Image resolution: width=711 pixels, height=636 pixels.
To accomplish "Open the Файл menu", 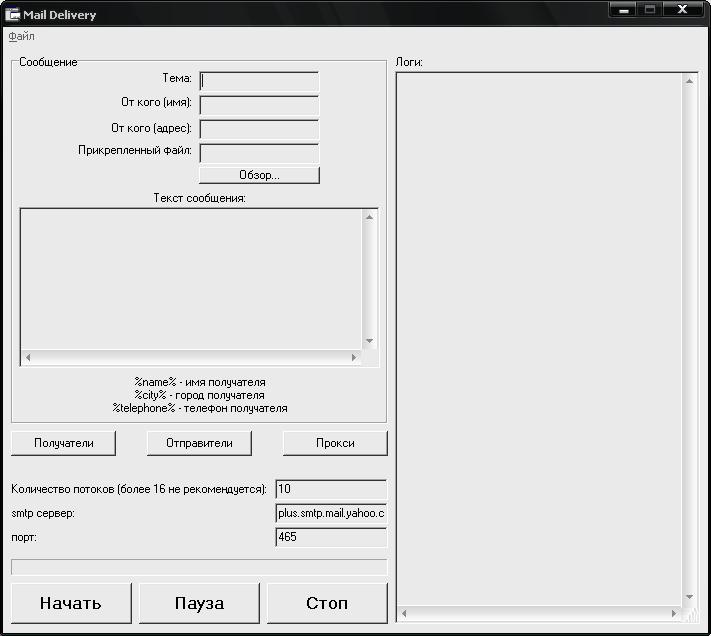I will pyautogui.click(x=21, y=37).
